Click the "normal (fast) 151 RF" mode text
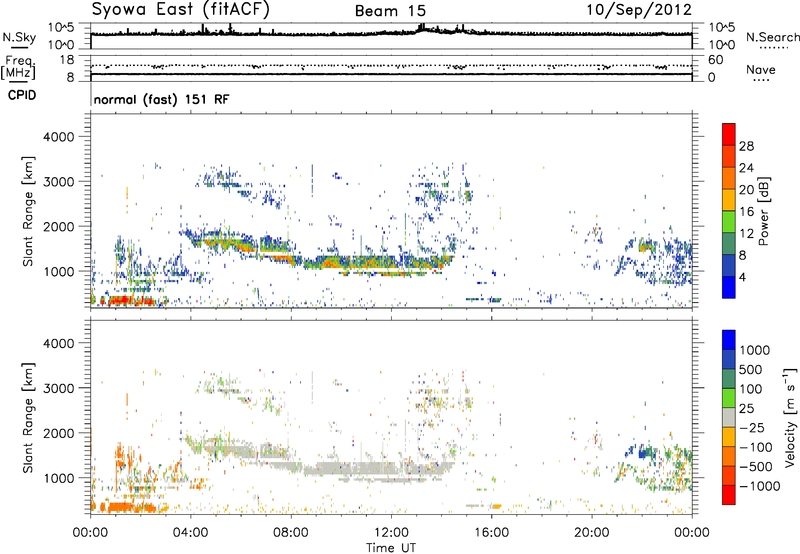The height and width of the screenshot is (554, 800). pos(161,99)
